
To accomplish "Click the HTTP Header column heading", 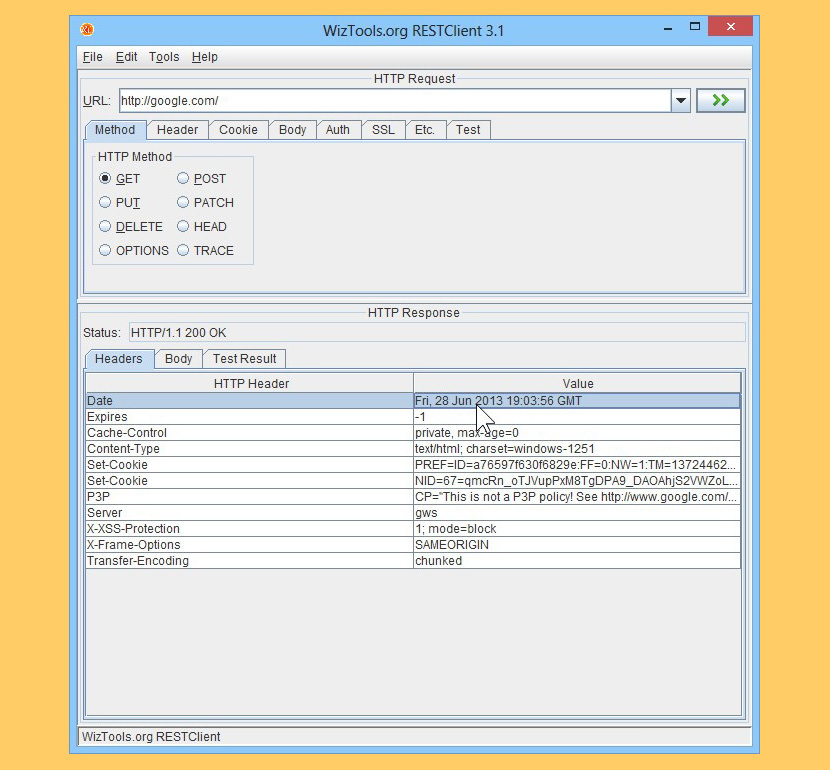I will [250, 383].
